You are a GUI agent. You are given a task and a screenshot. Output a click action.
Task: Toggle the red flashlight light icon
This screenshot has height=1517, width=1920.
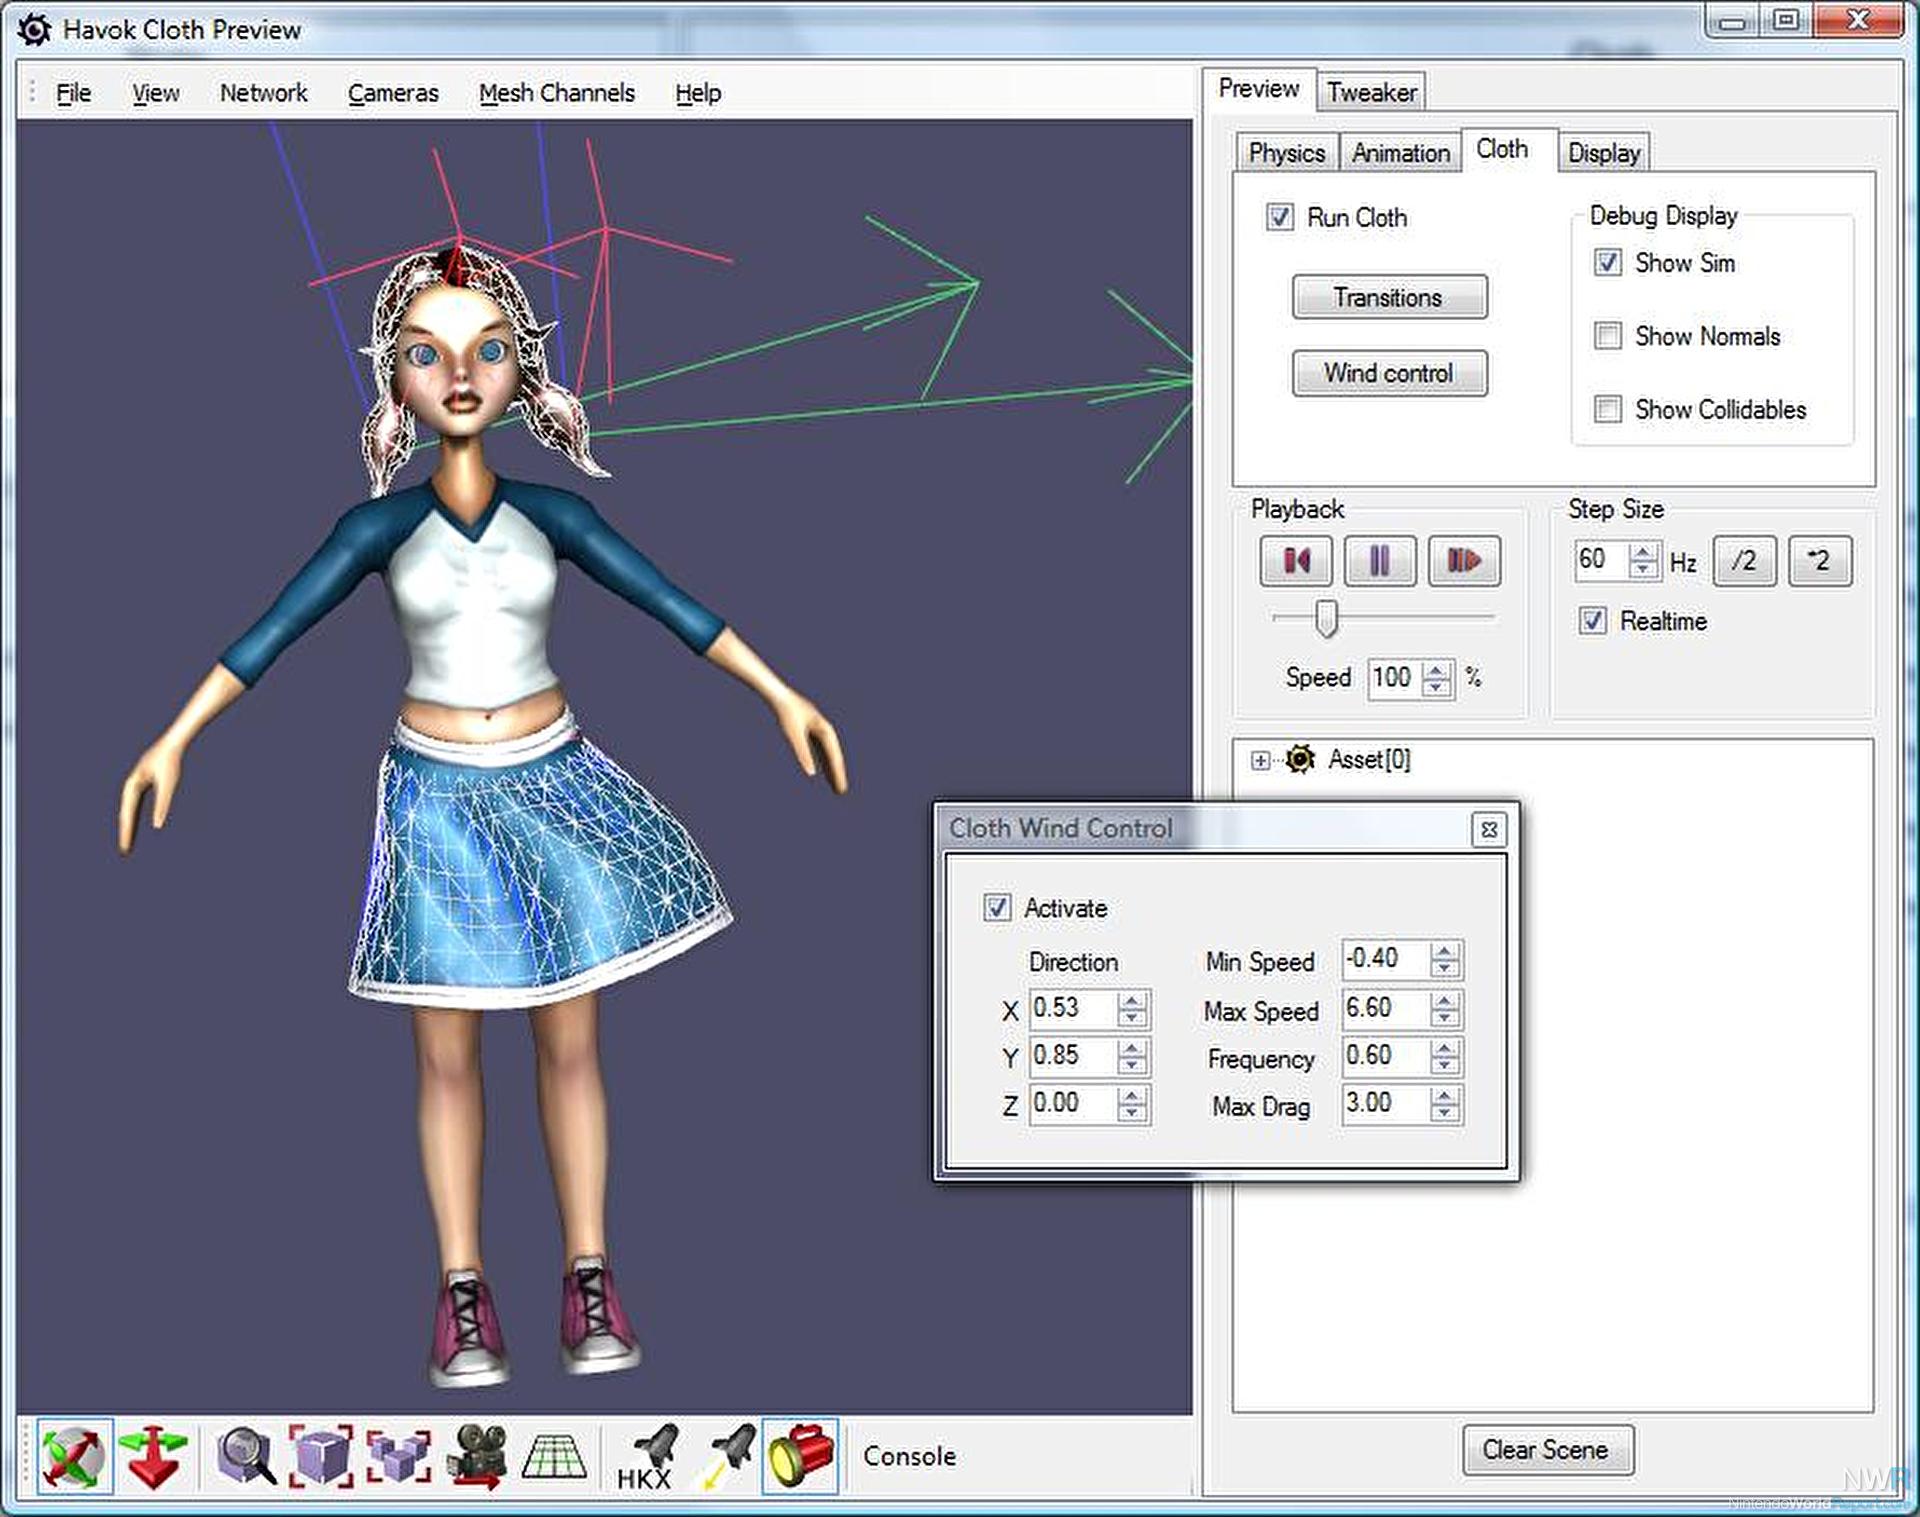tap(800, 1457)
